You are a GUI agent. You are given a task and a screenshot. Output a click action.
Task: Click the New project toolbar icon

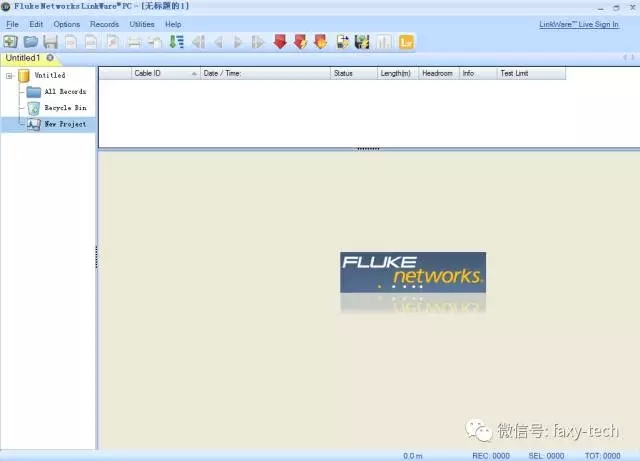(11, 42)
